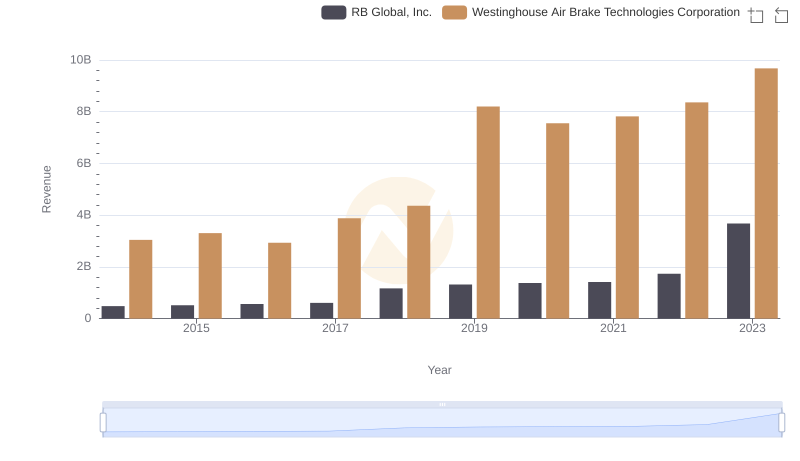The image size is (800, 461).
Task: Click the RB Global bar for 2020
Action: click(530, 300)
